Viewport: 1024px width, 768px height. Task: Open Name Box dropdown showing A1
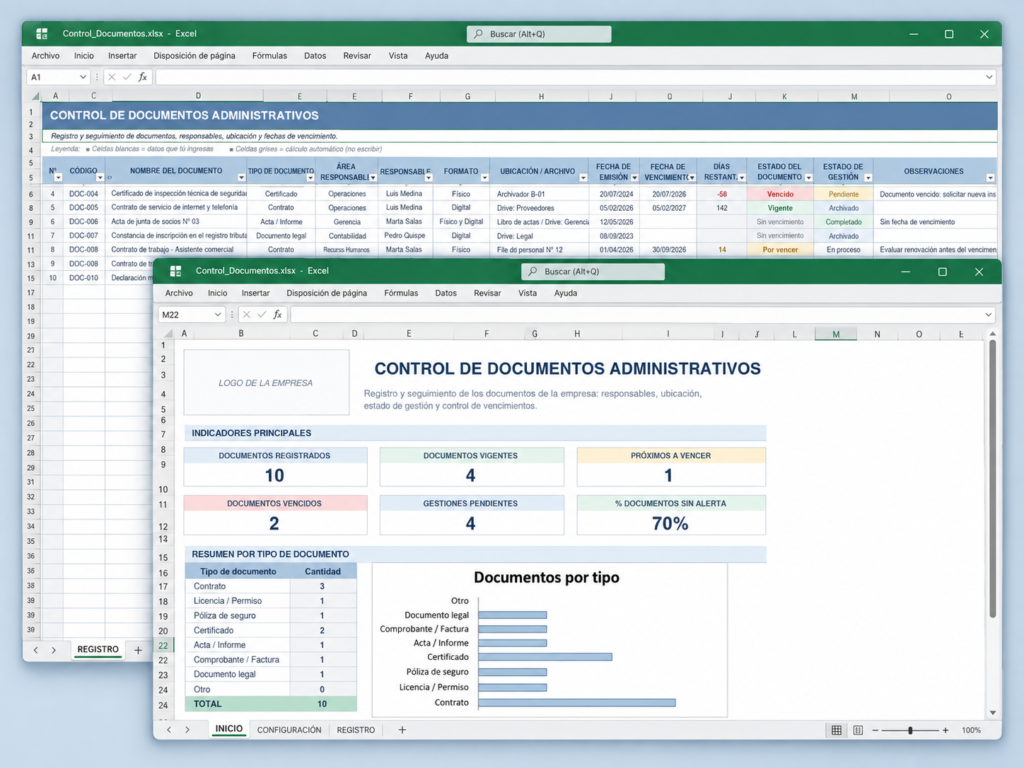point(83,77)
